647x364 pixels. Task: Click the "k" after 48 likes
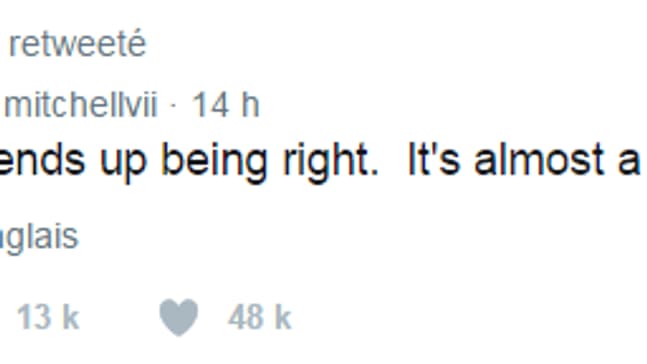click(x=283, y=317)
